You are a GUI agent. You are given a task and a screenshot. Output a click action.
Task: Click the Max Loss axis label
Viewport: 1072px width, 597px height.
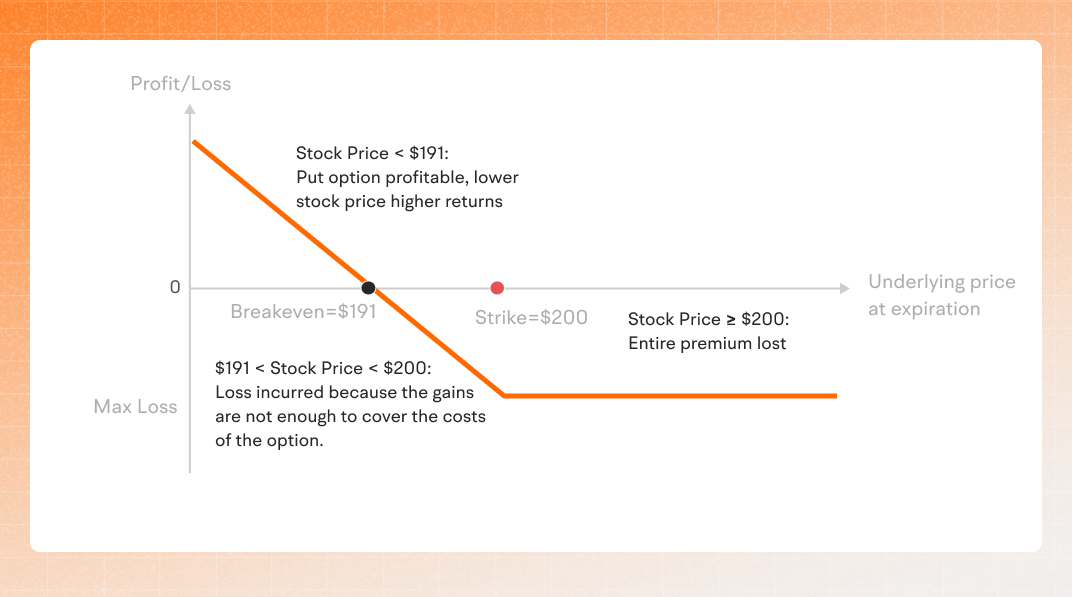[x=135, y=407]
